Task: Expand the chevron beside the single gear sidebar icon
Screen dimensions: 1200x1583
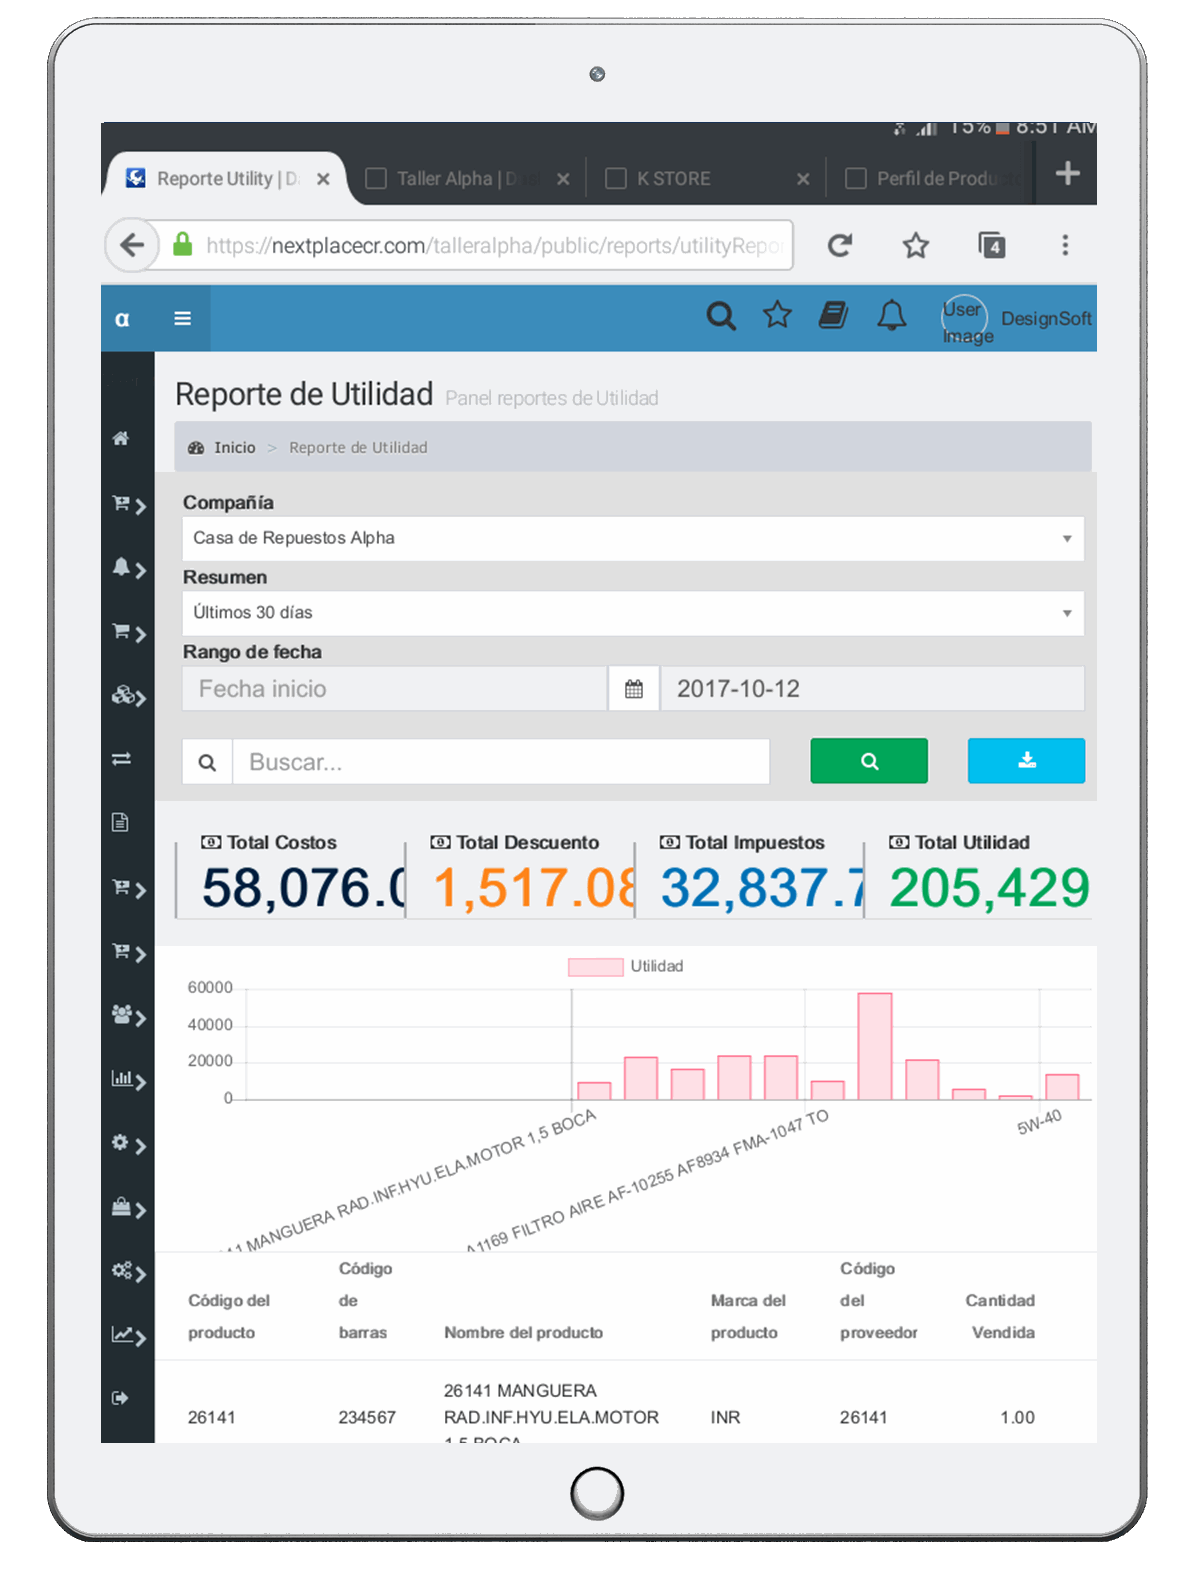Action: [141, 1146]
